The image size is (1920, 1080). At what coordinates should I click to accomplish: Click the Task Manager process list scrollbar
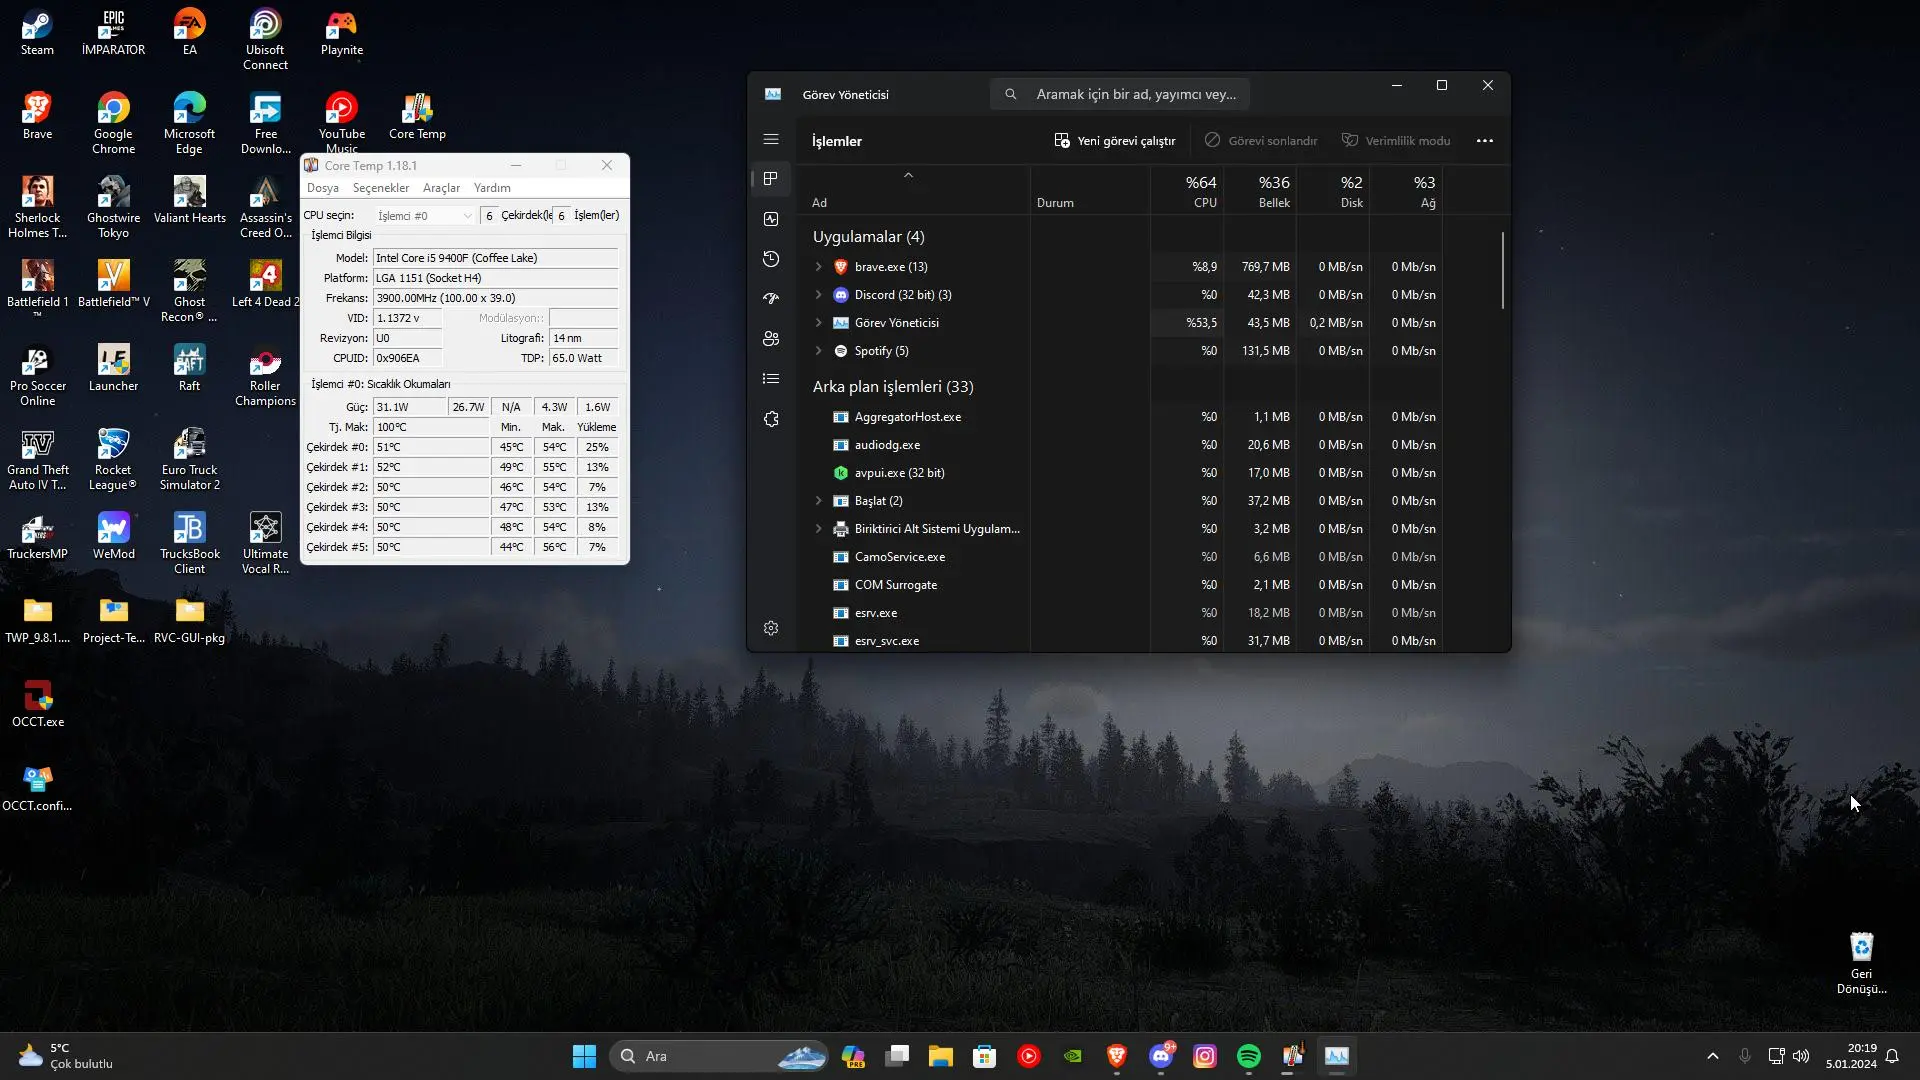tap(1502, 271)
